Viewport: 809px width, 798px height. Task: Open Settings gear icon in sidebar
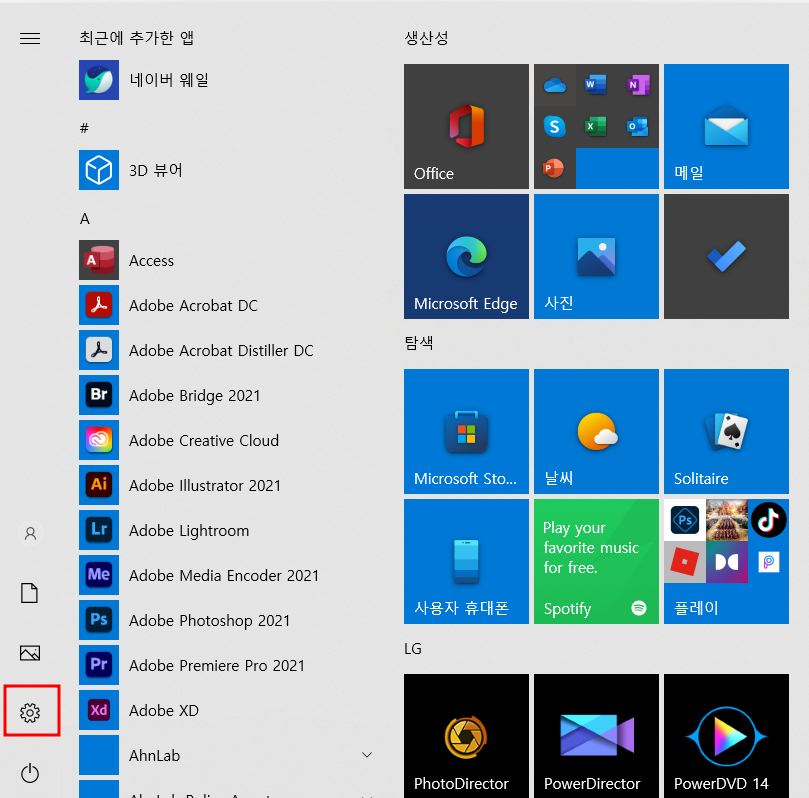click(30, 712)
